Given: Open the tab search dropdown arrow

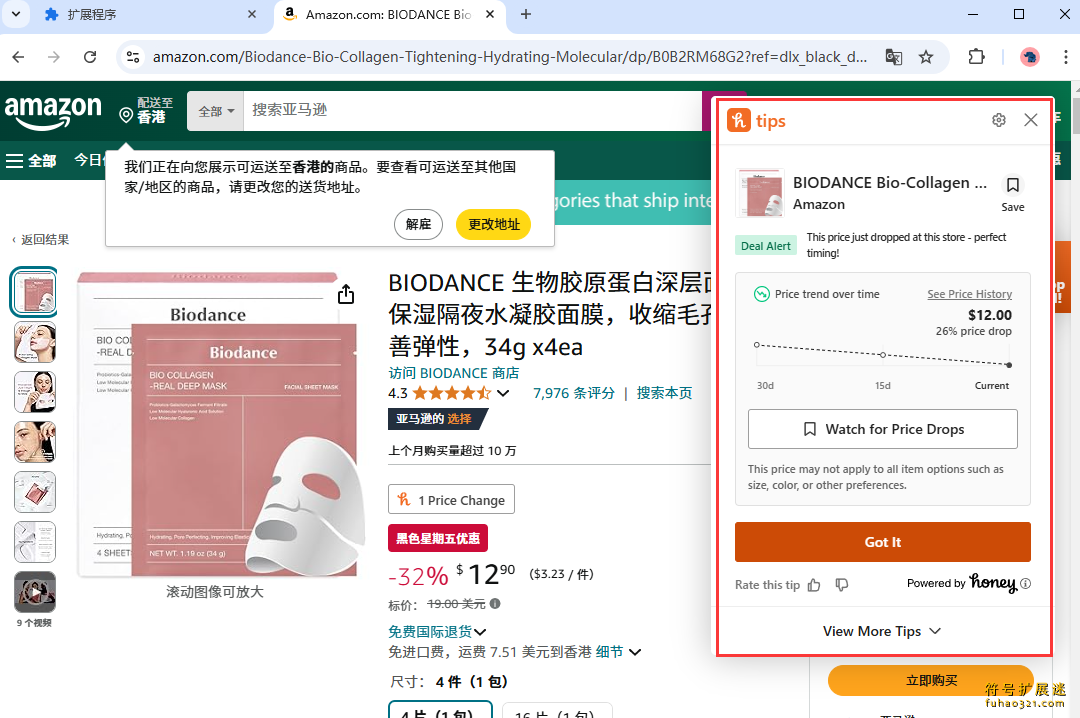Looking at the screenshot, I should click(x=15, y=14).
